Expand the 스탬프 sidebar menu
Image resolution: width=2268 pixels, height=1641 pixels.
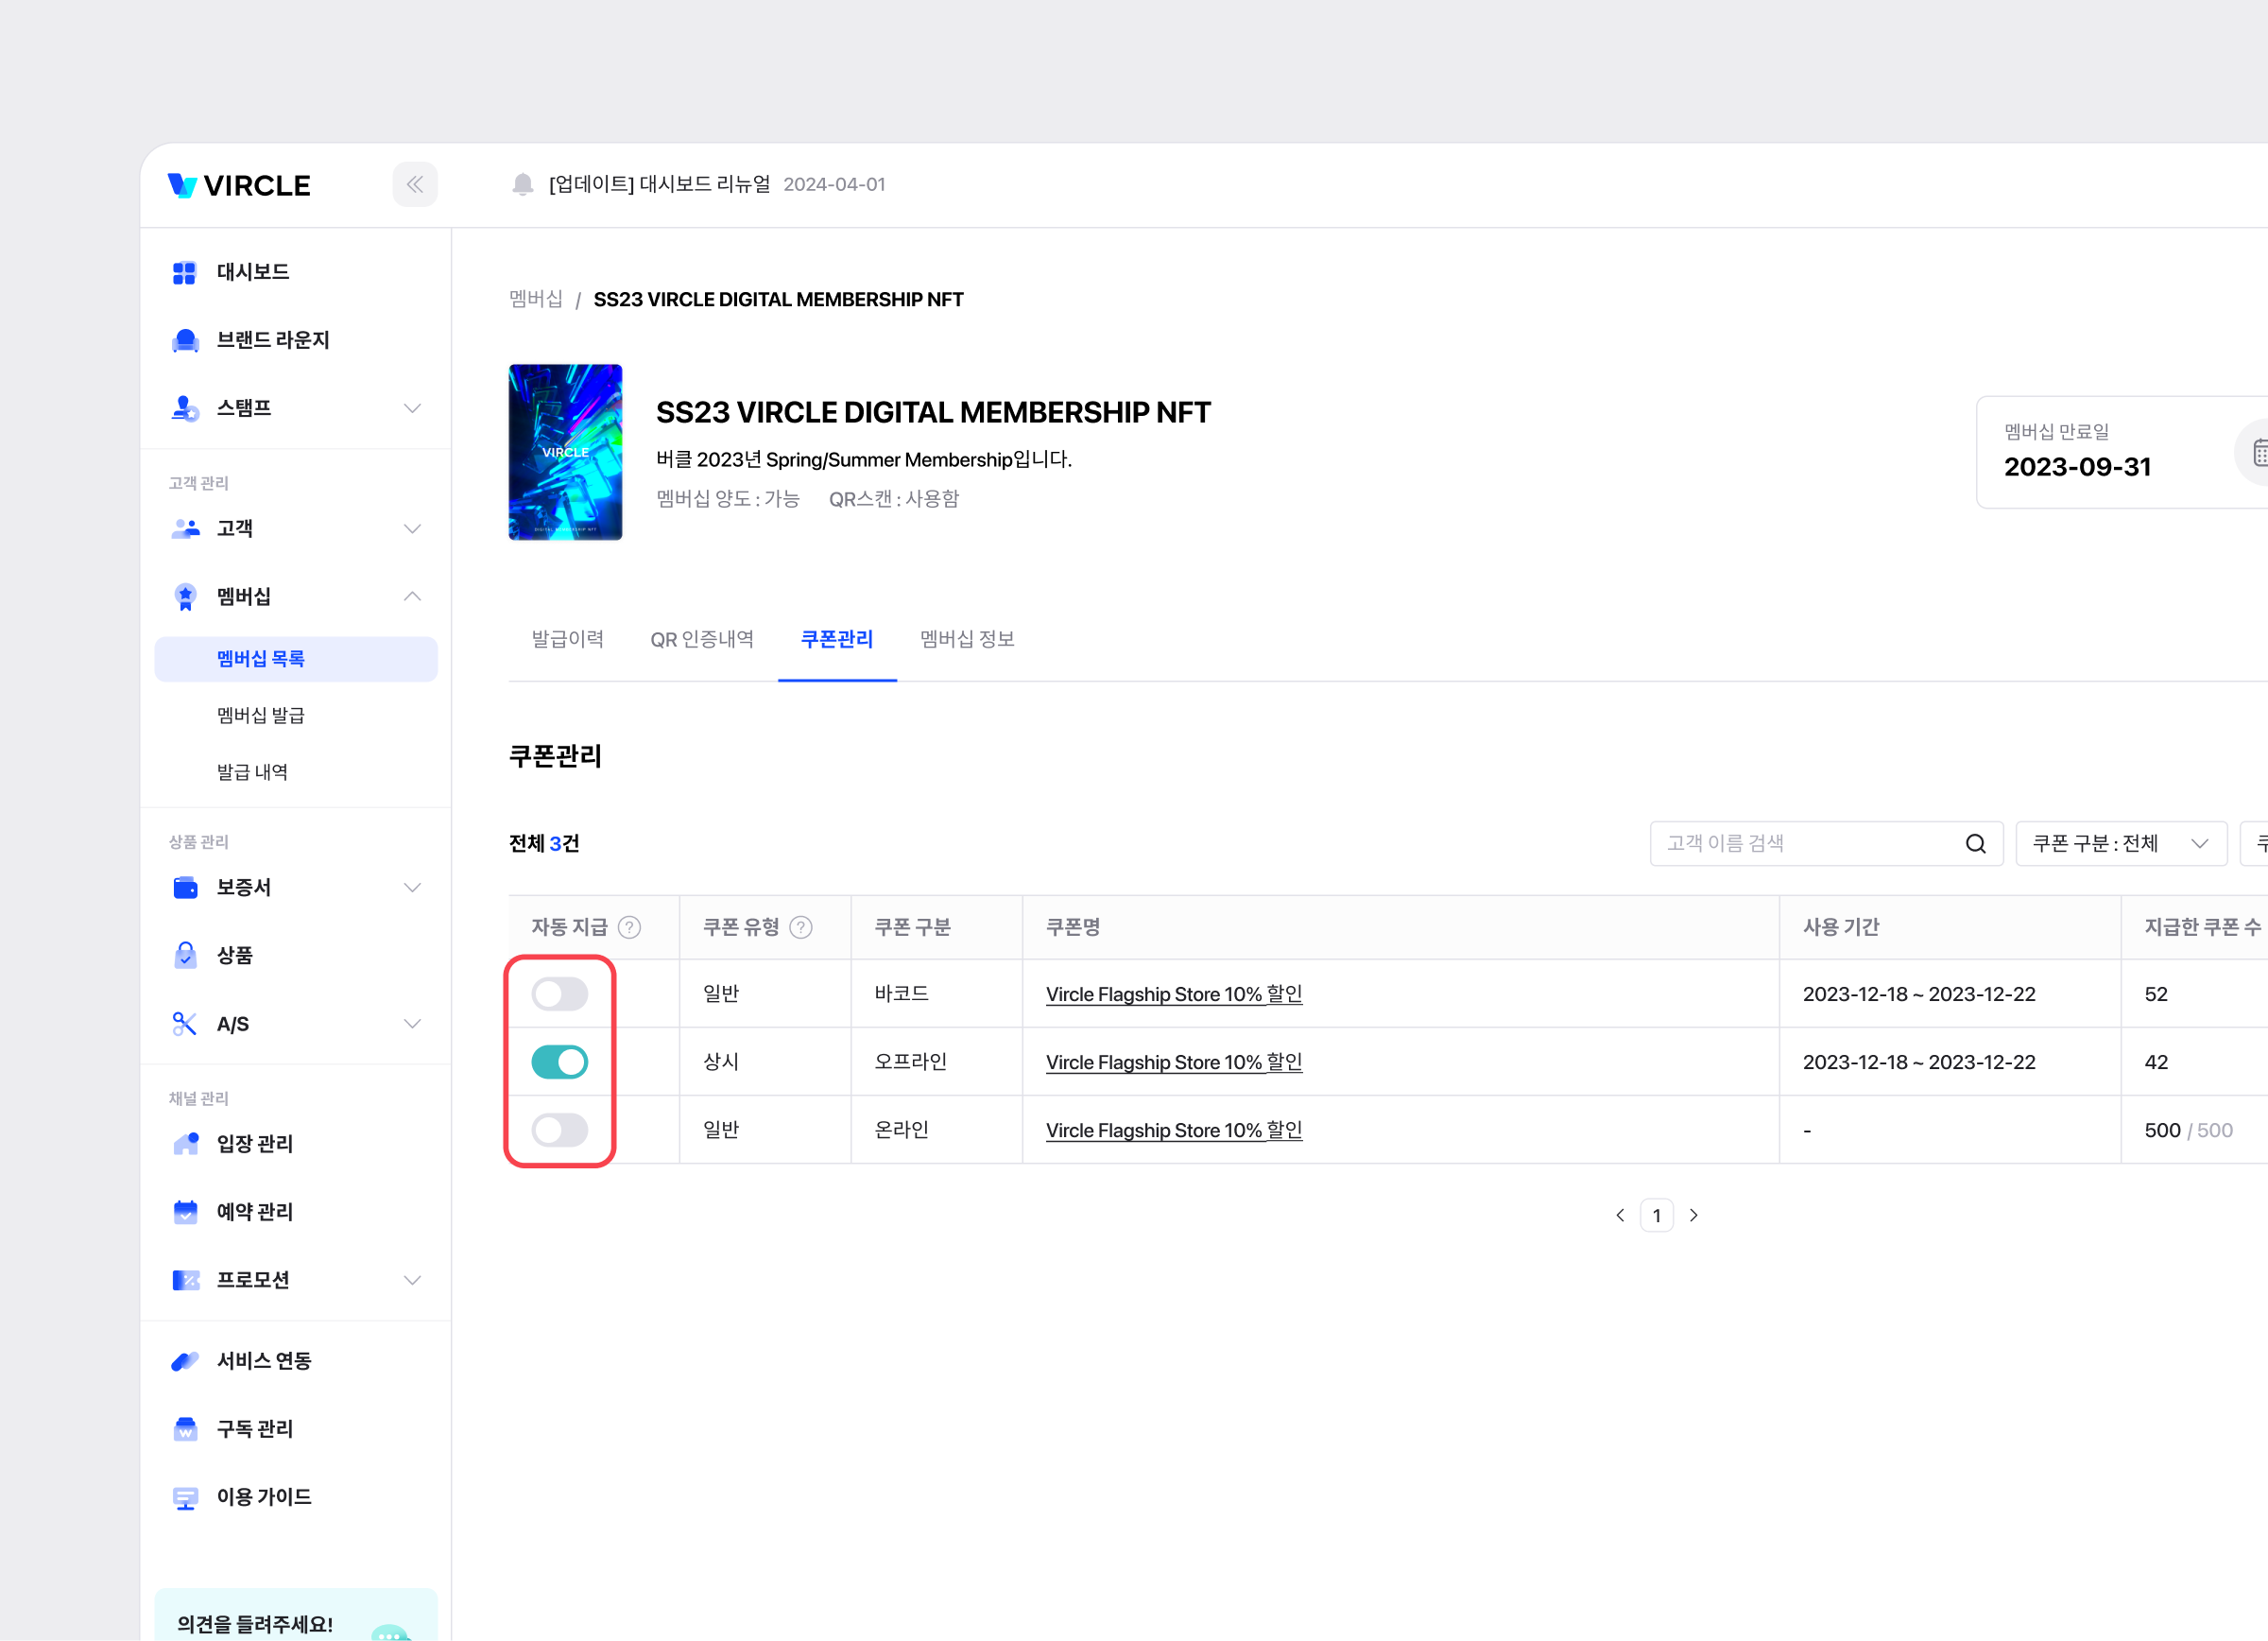[412, 408]
